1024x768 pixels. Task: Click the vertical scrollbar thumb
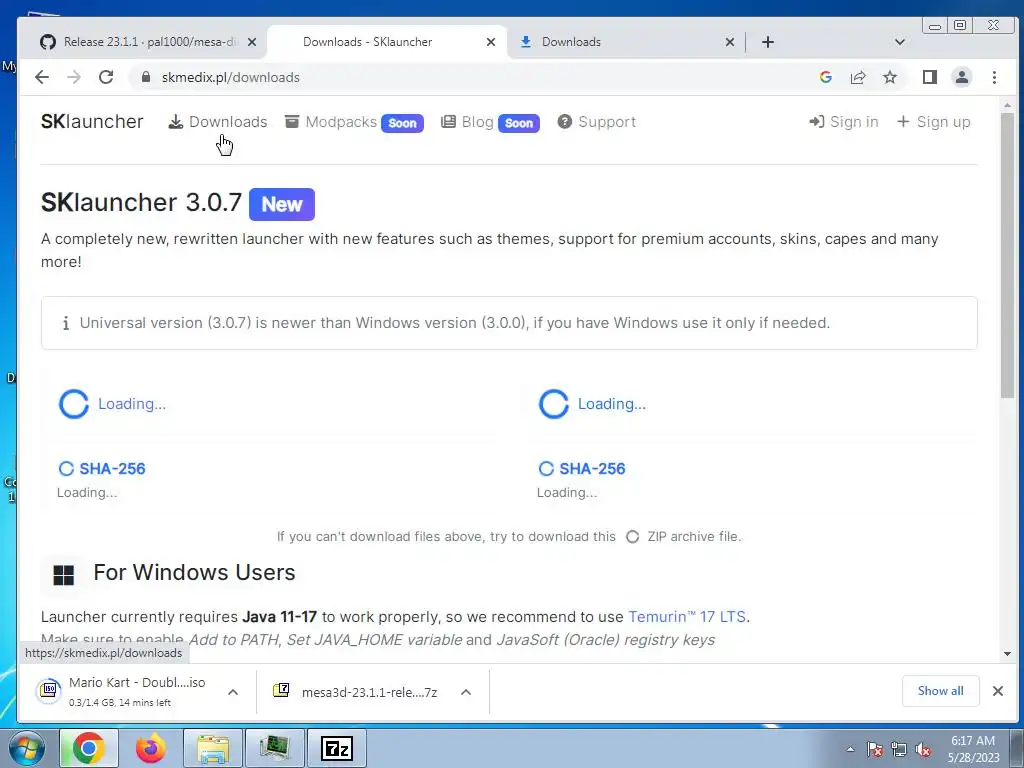click(x=1007, y=255)
